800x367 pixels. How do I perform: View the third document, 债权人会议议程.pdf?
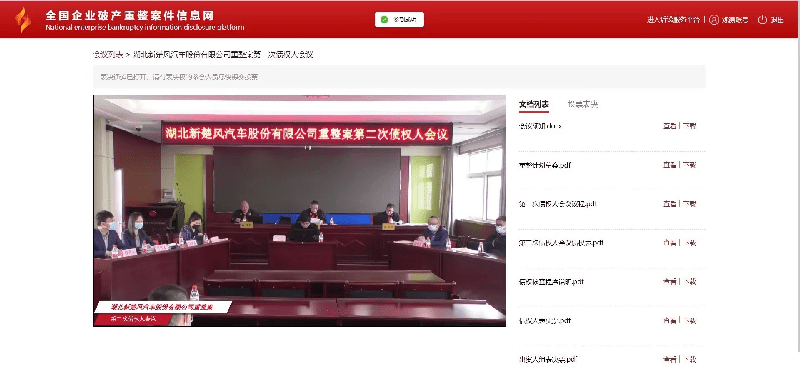click(x=669, y=204)
